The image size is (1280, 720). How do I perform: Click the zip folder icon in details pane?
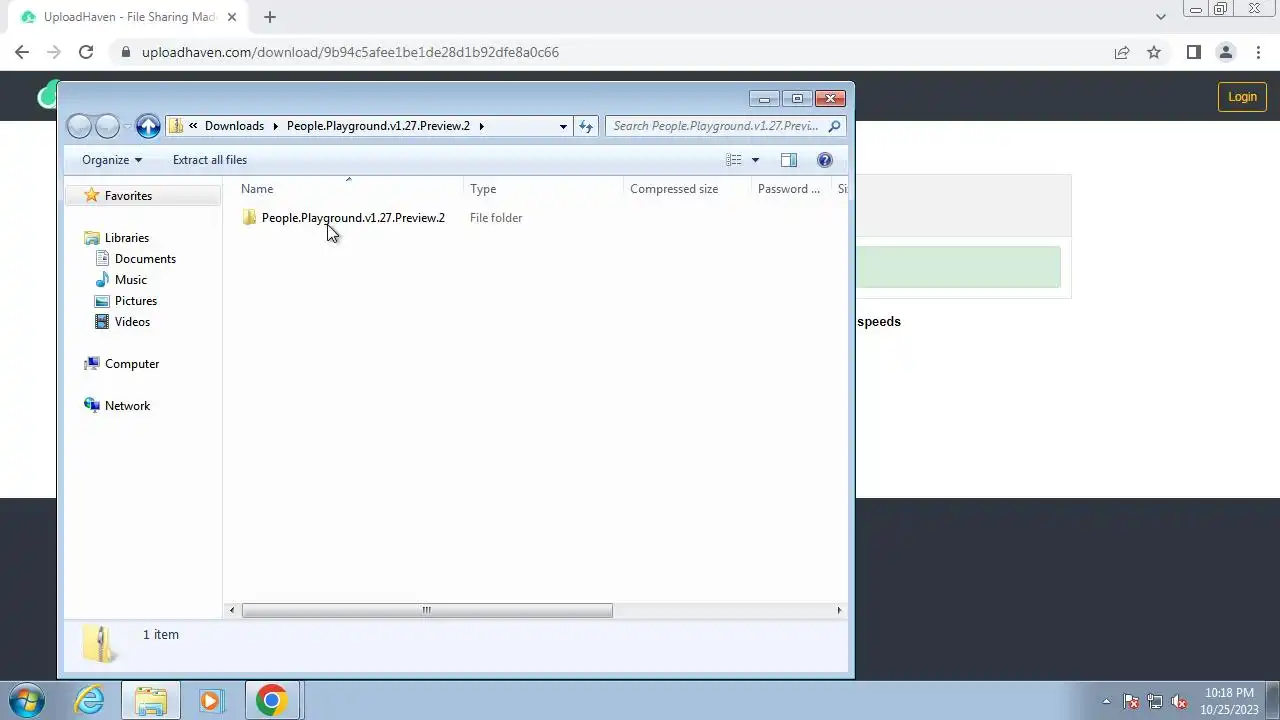point(100,644)
